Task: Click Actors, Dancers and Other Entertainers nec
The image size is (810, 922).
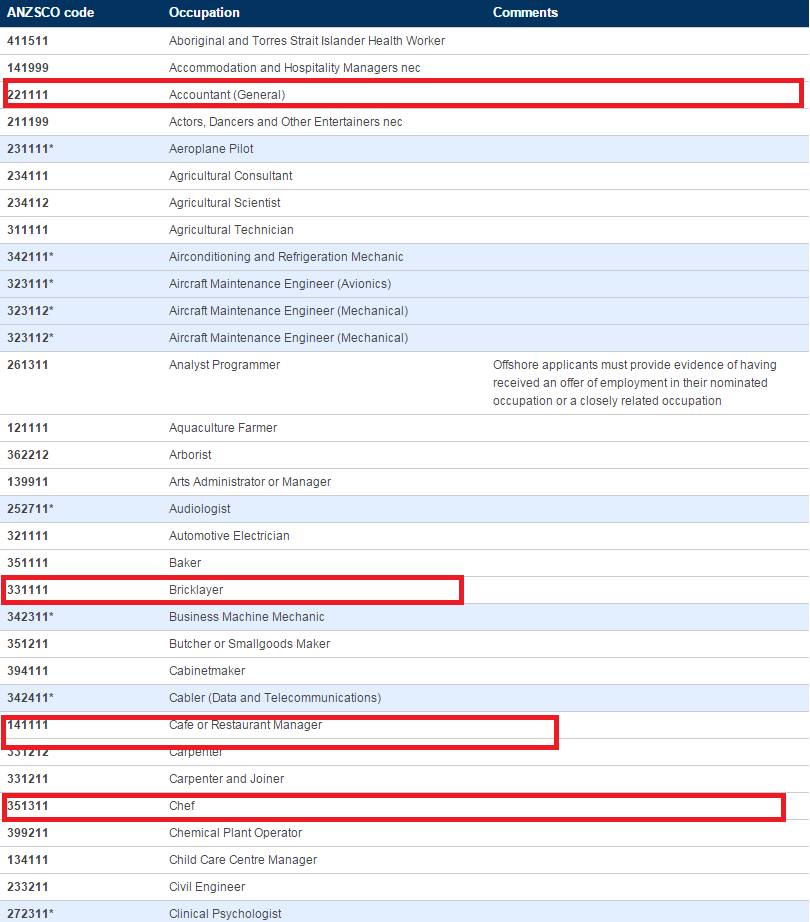Action: click(x=285, y=122)
